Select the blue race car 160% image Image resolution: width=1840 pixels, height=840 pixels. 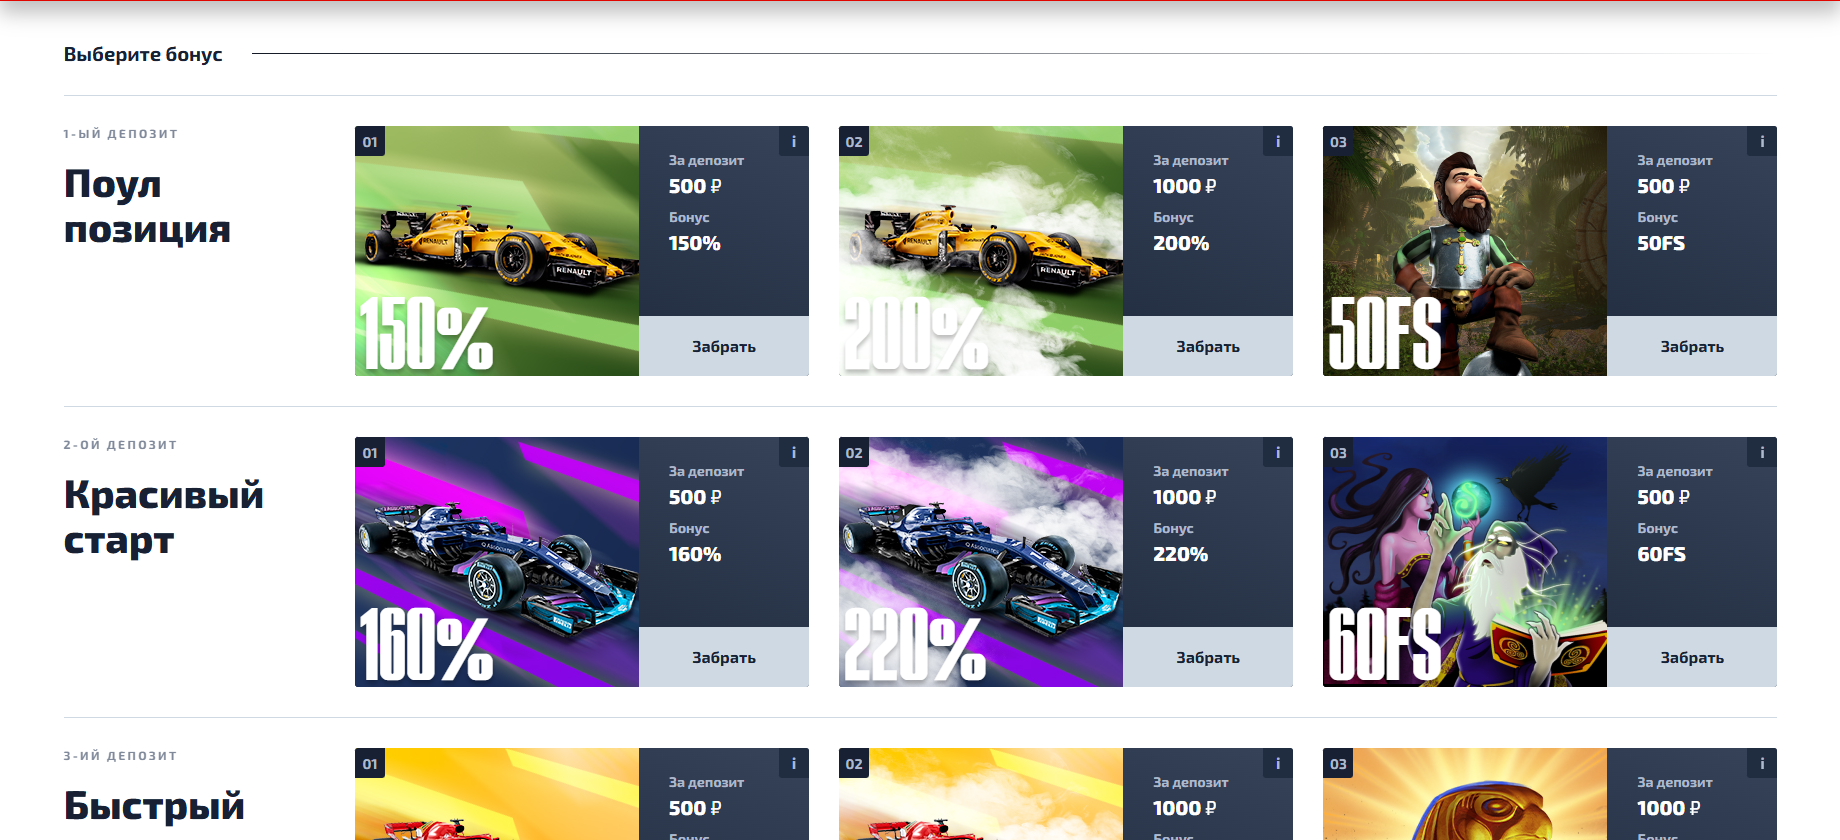pyautogui.click(x=497, y=561)
